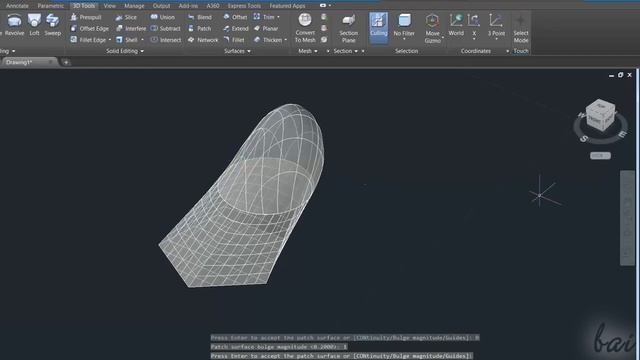Apply the Subtract boolean tool
The image size is (640, 360).
pos(165,29)
